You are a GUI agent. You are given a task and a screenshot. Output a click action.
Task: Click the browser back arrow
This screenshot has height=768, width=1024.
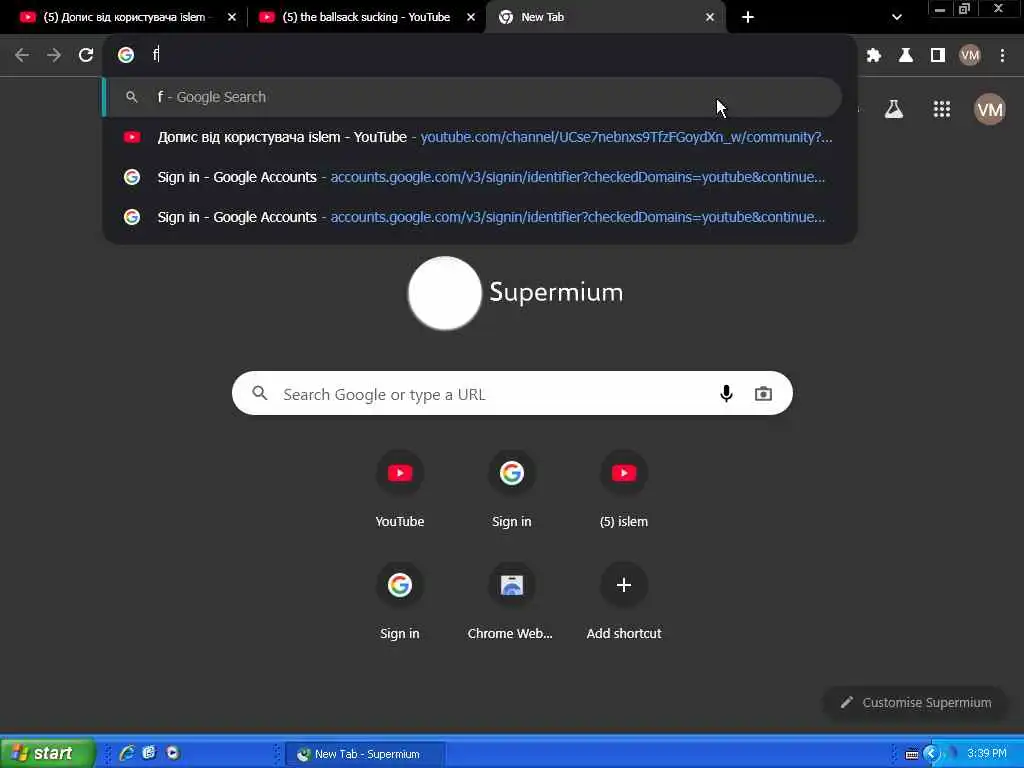coord(22,55)
